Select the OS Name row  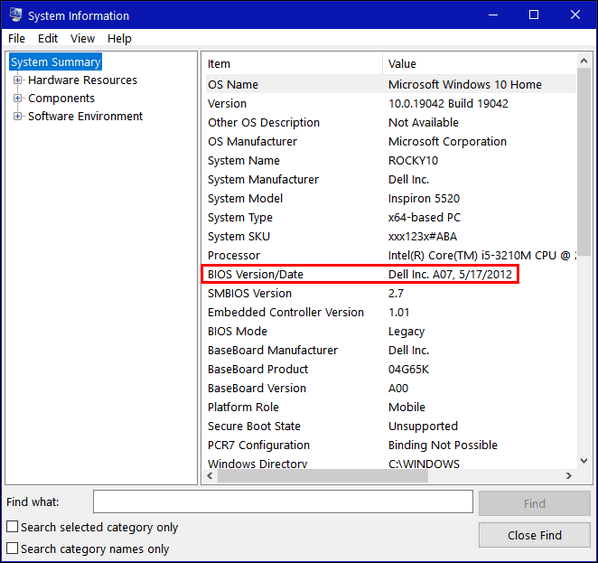click(x=391, y=84)
